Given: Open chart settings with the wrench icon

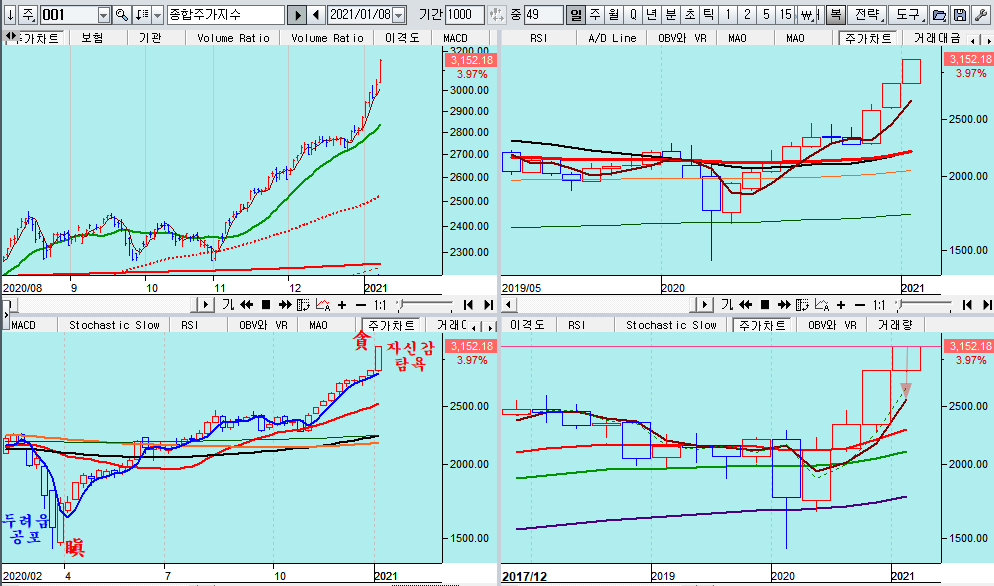Looking at the screenshot, I should point(979,15).
